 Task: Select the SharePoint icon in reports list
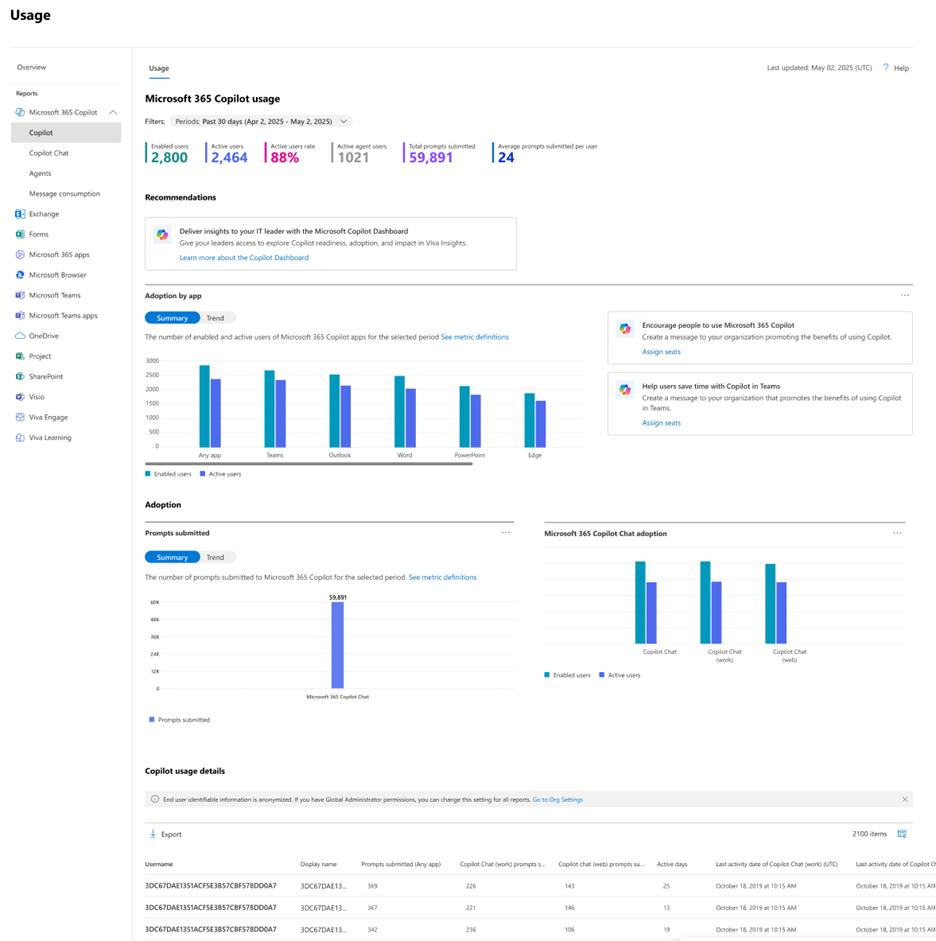pos(20,377)
